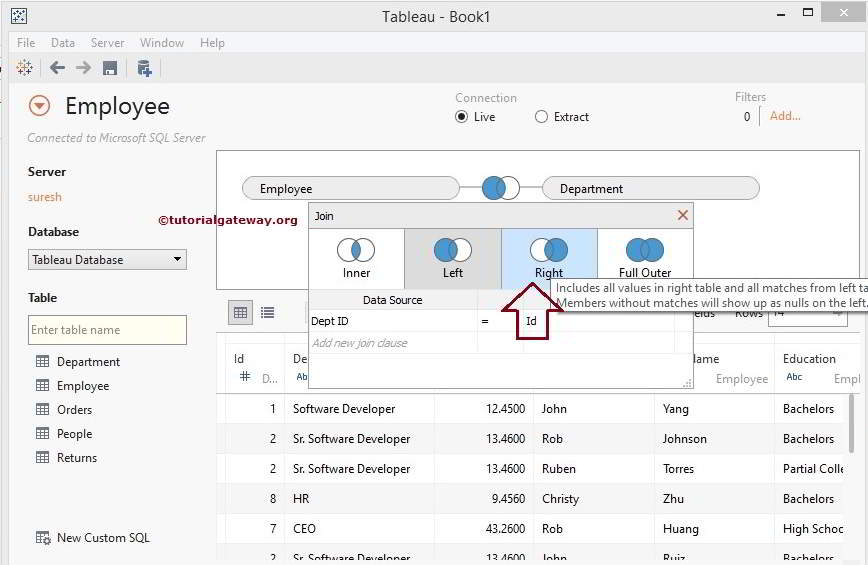Click the Education column Abc type icon
Viewport: 868px width, 565px height.
(794, 377)
